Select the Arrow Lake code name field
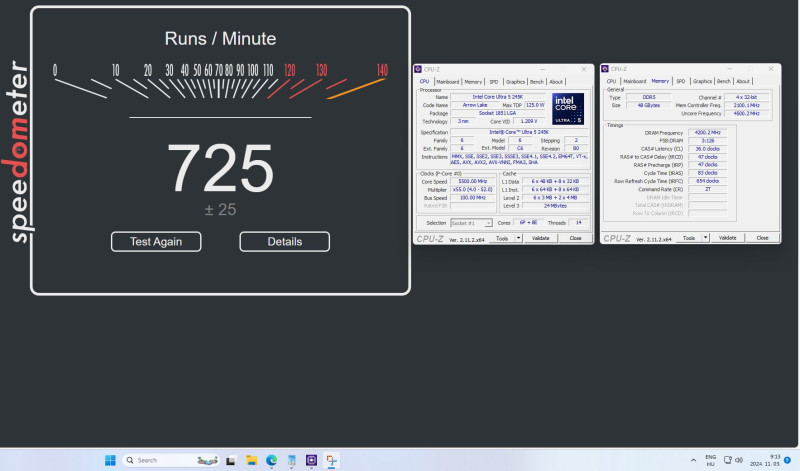 (x=474, y=105)
